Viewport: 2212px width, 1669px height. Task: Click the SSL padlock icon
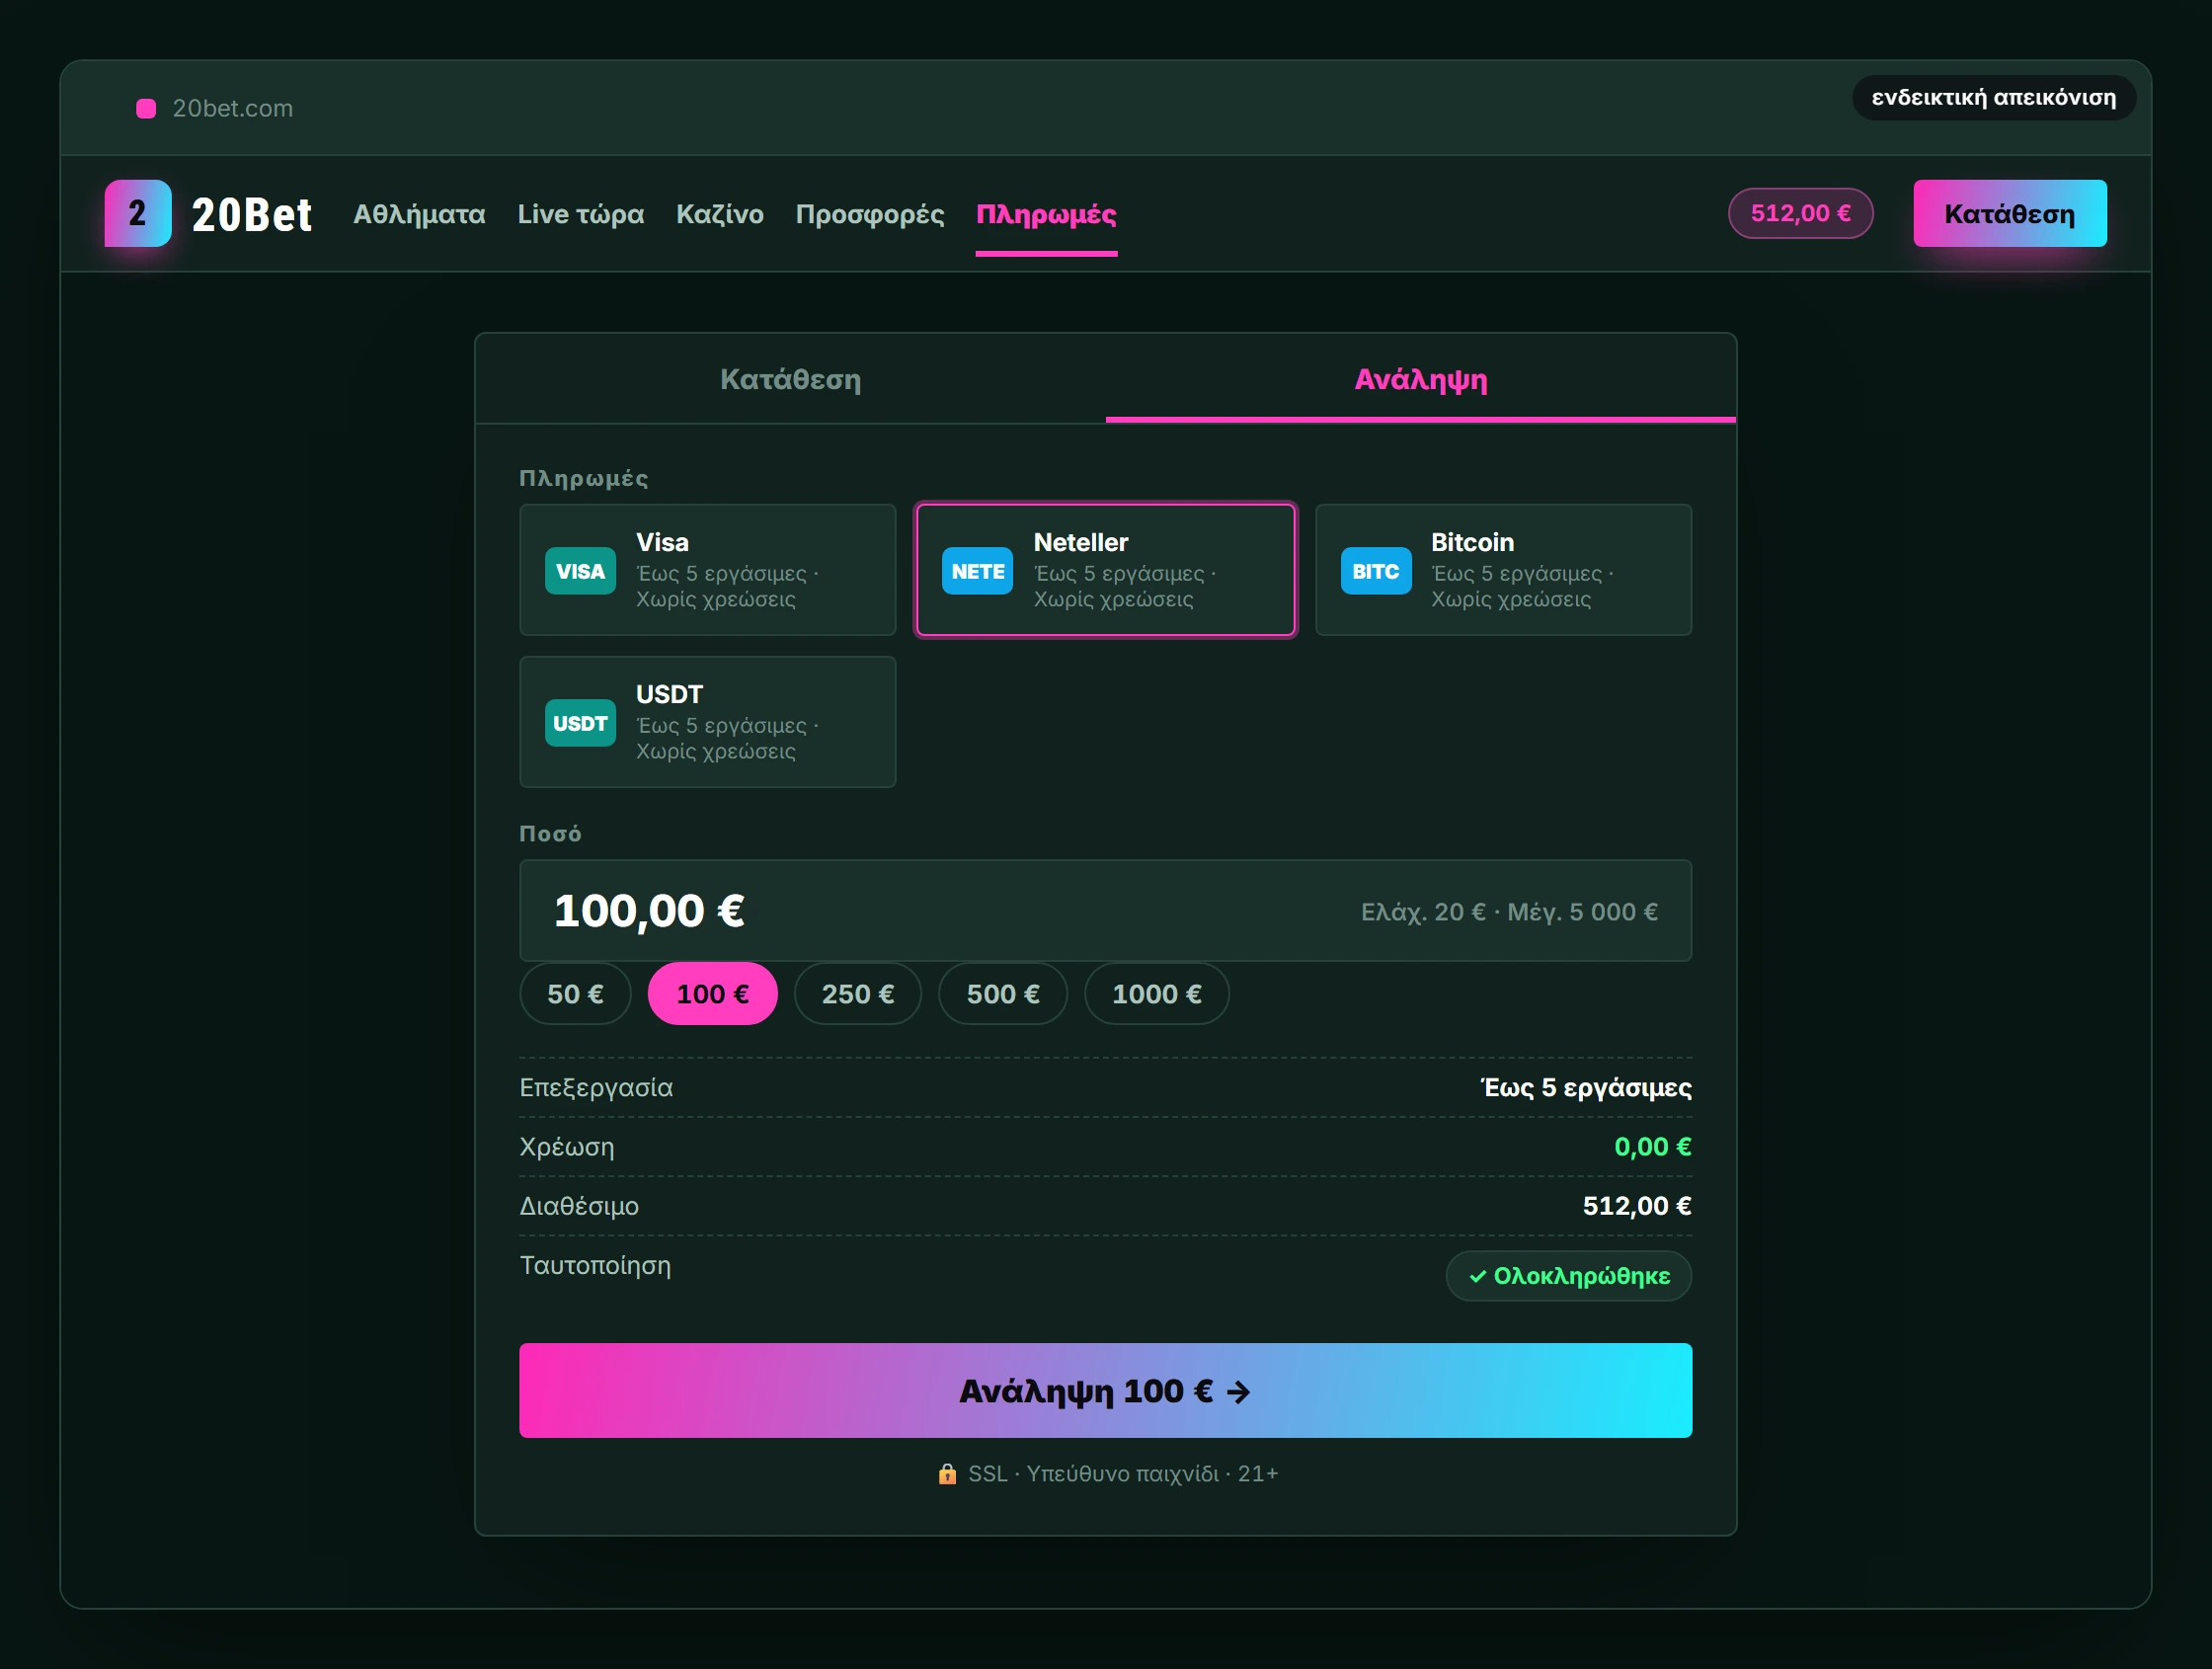(x=947, y=1473)
